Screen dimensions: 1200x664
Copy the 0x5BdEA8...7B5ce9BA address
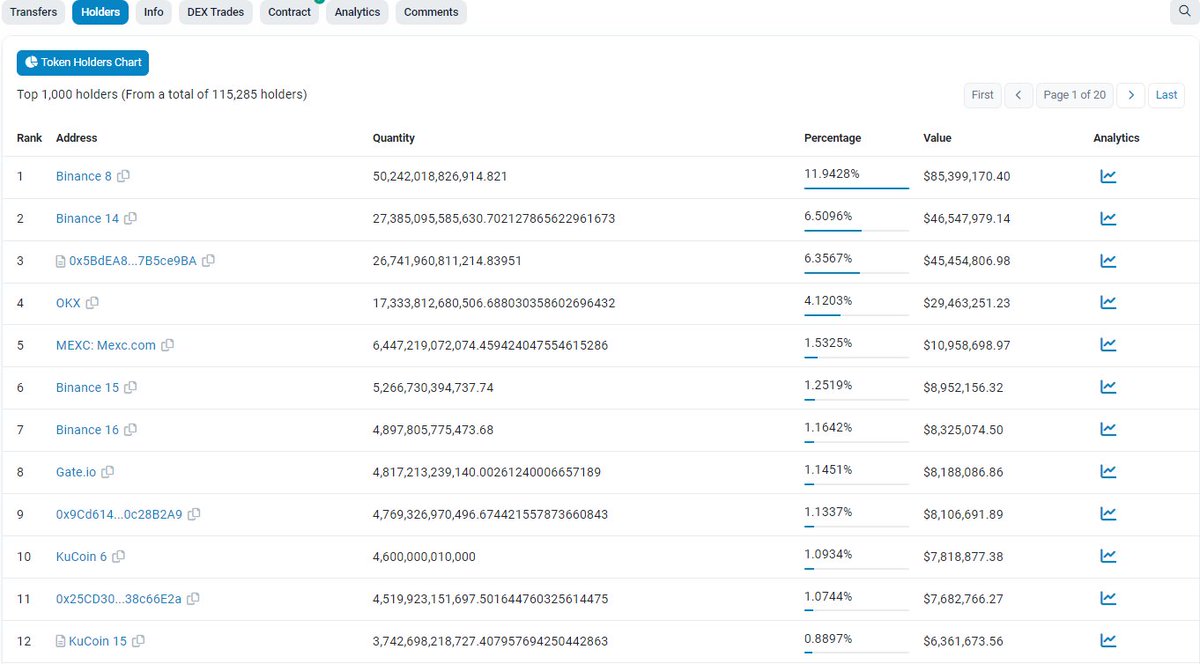208,261
